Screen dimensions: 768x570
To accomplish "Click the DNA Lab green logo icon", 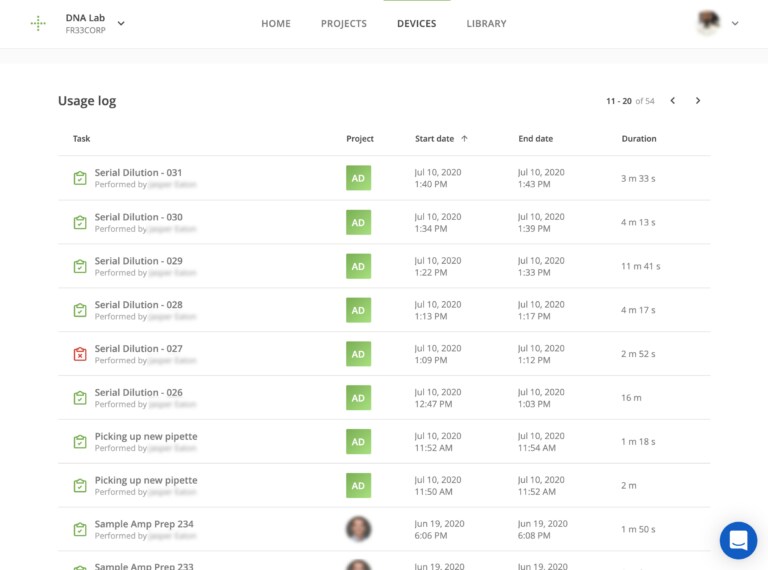I will [38, 23].
